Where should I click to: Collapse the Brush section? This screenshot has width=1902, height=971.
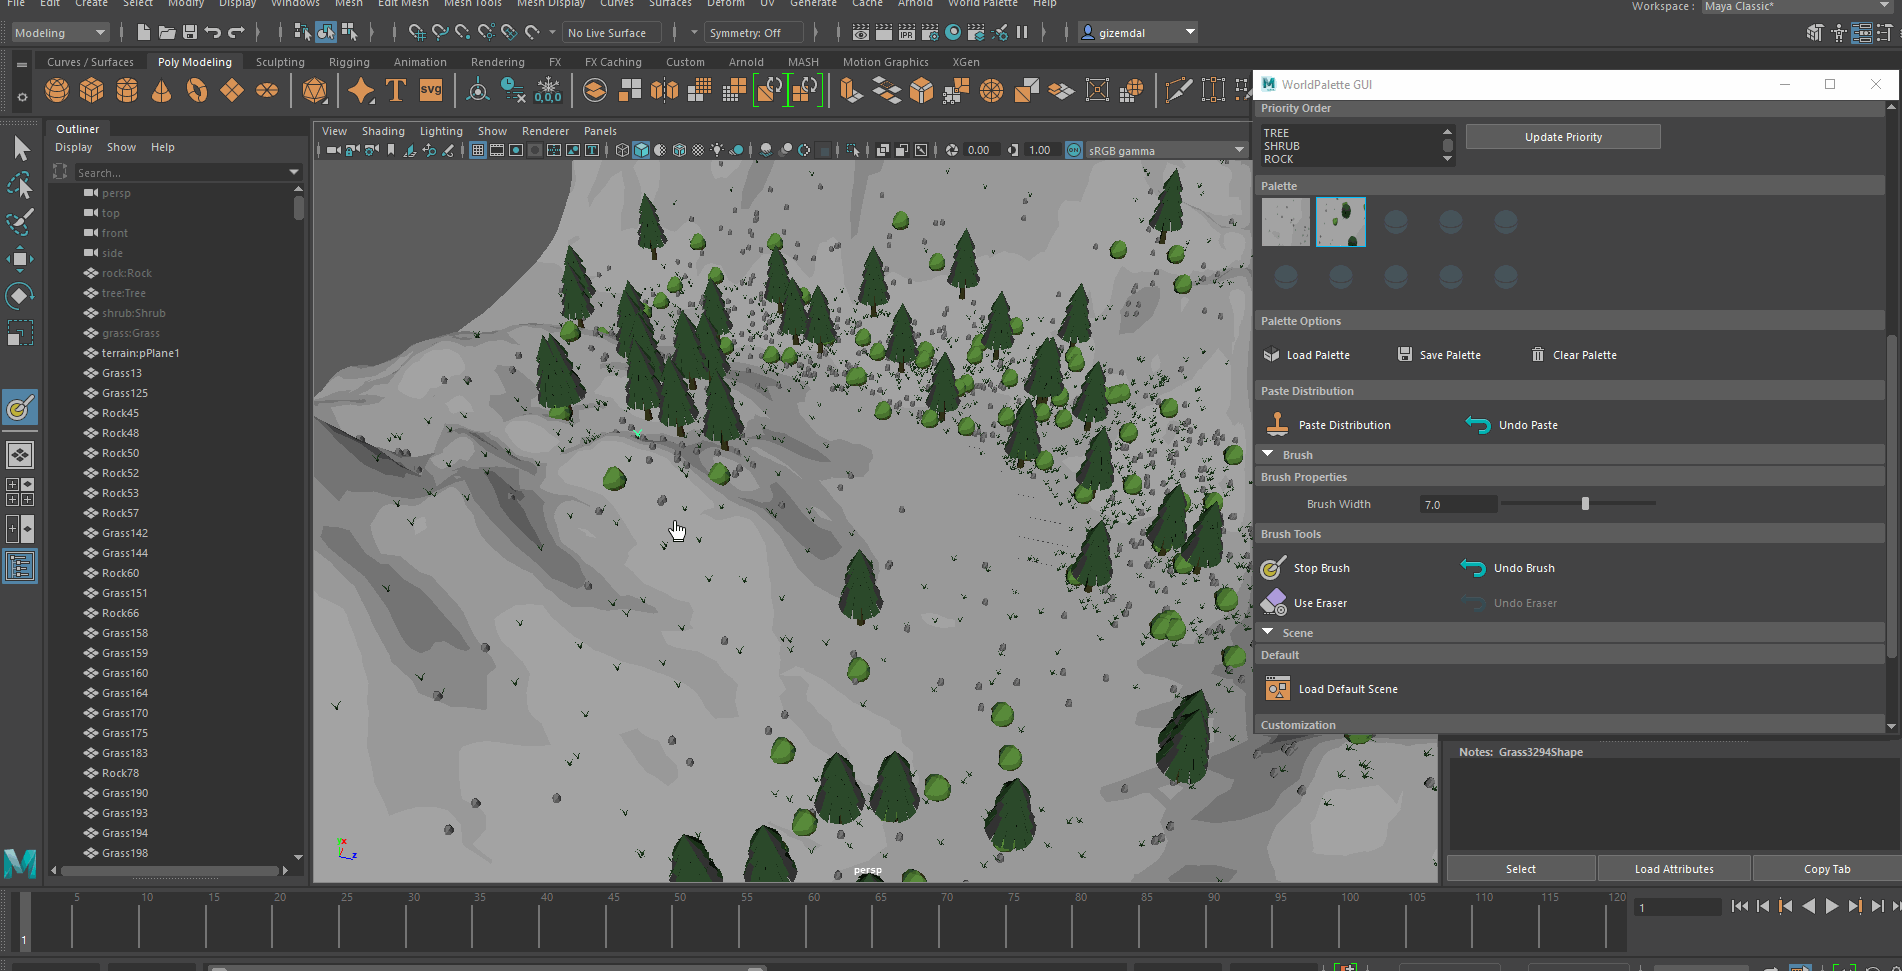pos(1268,455)
